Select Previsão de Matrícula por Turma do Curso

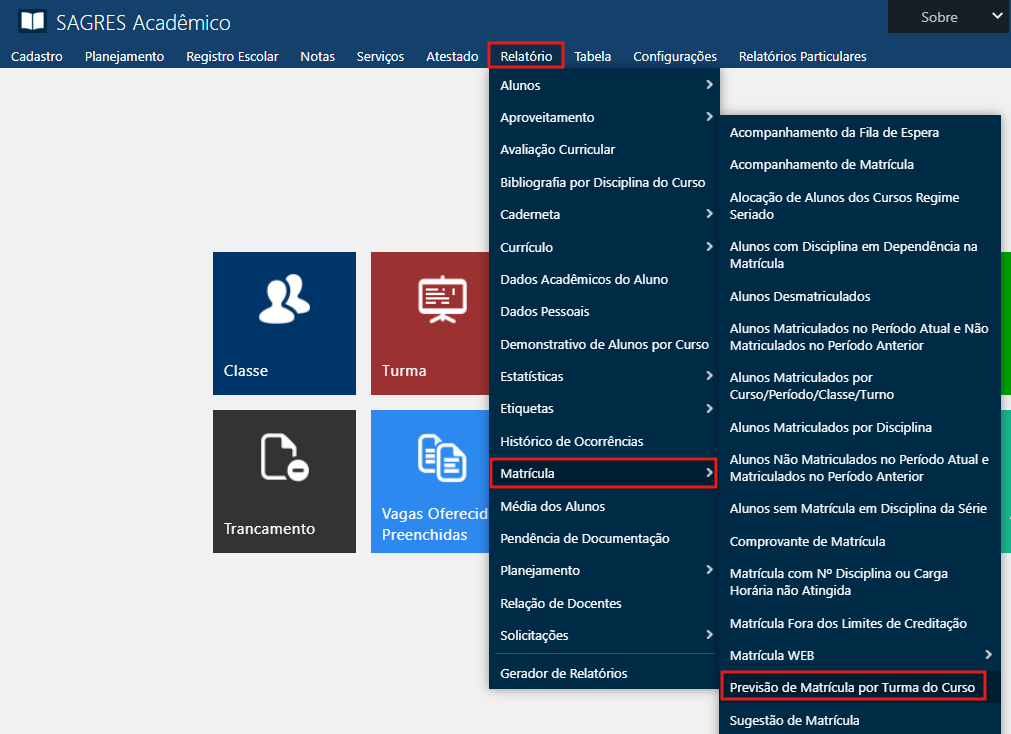(x=852, y=688)
